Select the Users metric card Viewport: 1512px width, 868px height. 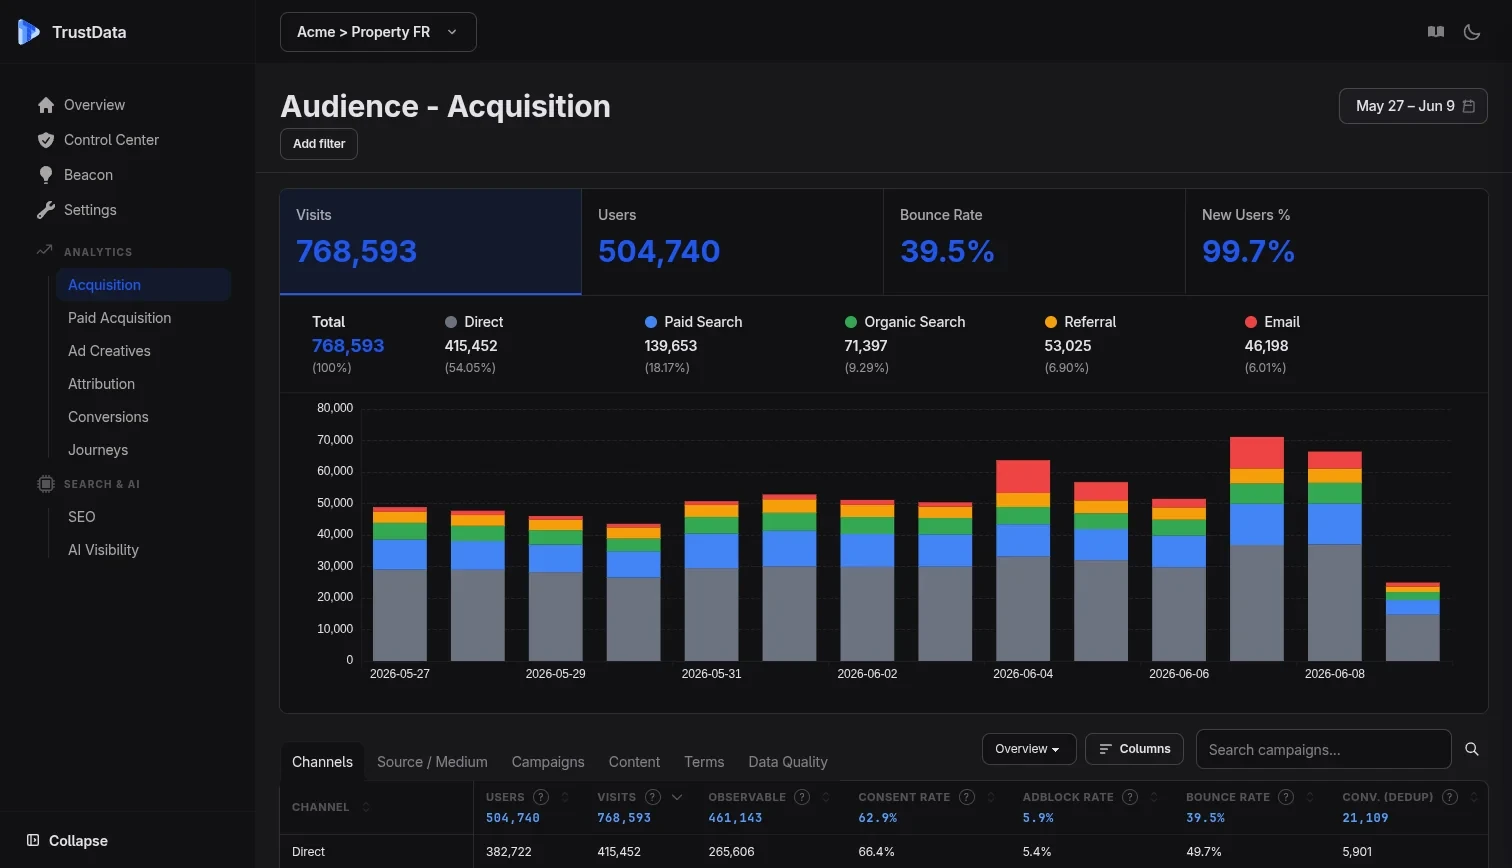[x=733, y=242]
